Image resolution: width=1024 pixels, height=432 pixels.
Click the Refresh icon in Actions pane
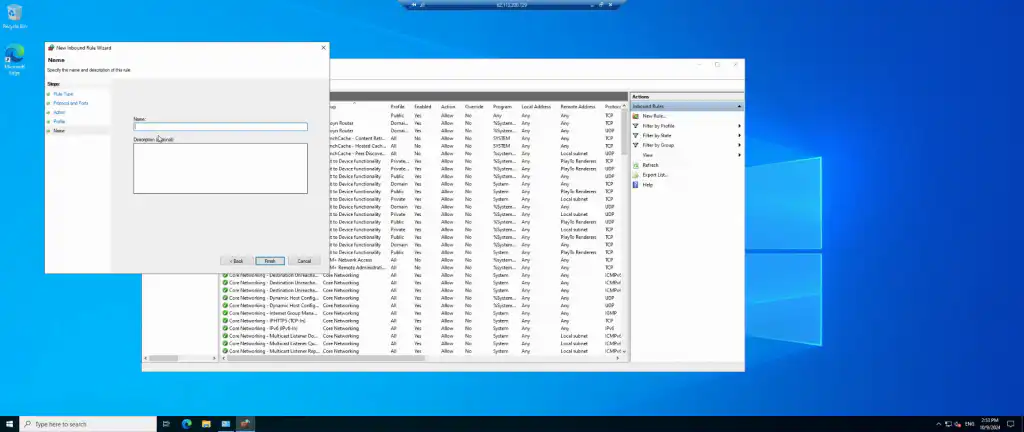(635, 165)
